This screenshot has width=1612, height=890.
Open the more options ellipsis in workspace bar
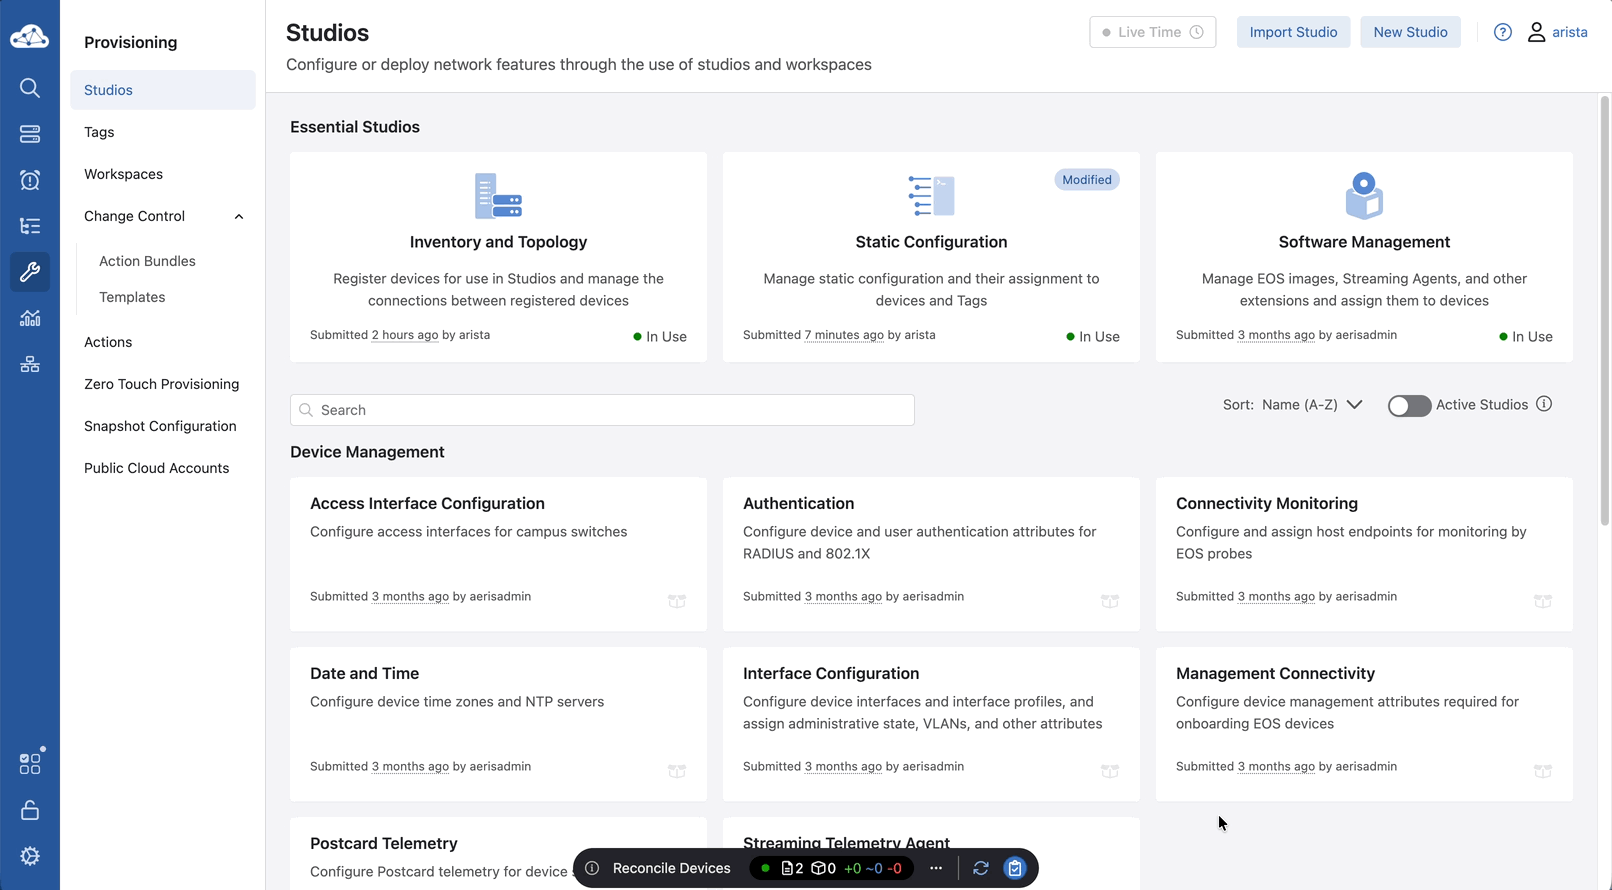(x=936, y=868)
